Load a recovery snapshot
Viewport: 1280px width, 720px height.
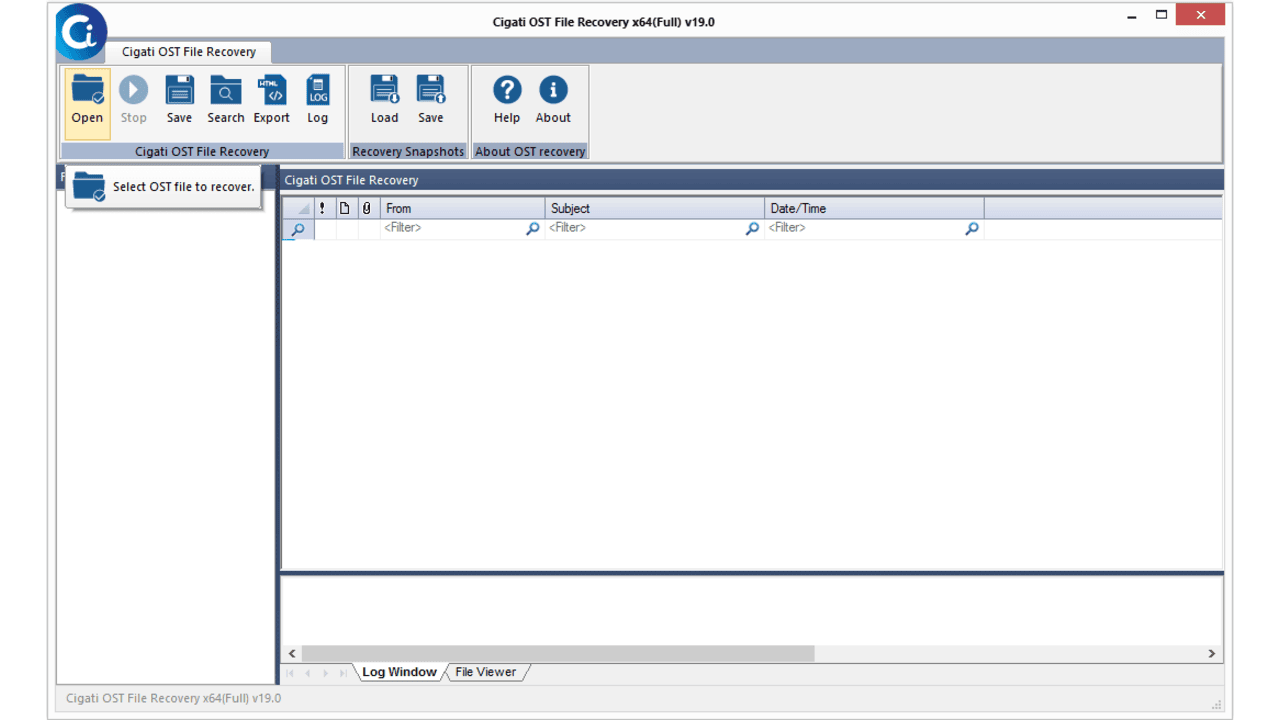tap(385, 100)
